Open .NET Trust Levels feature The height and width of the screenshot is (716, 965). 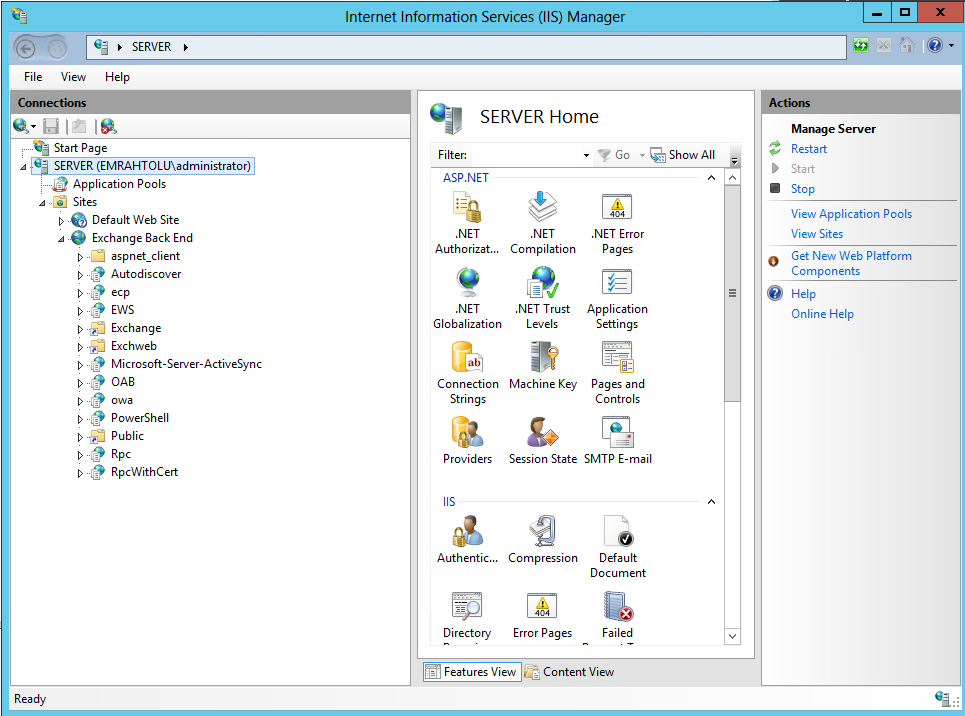coord(542,298)
